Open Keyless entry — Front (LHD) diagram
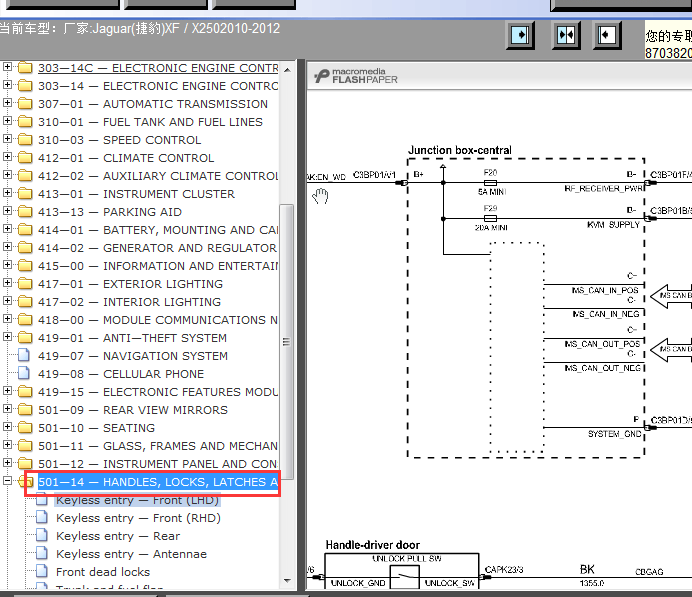The height and width of the screenshot is (597, 692). point(138,500)
